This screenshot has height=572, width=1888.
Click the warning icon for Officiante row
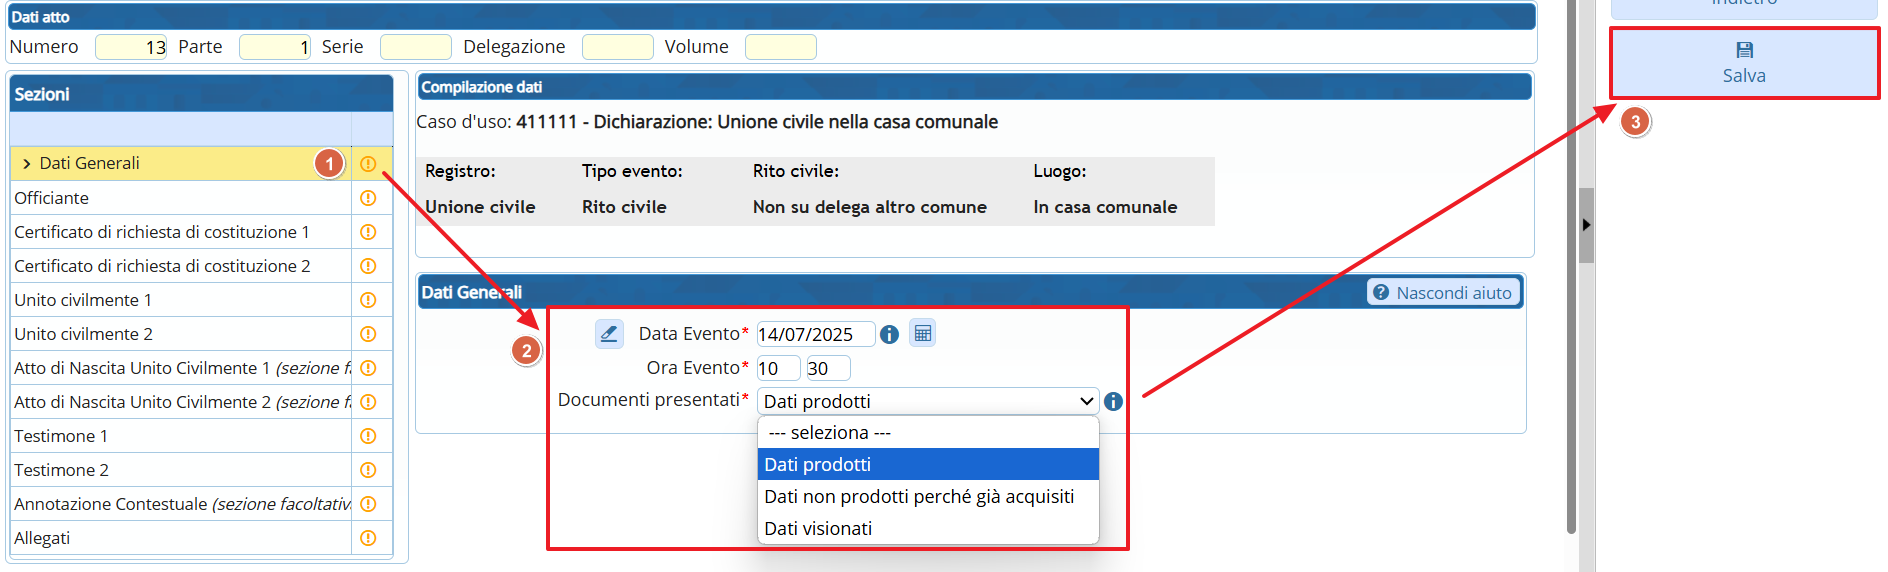tap(368, 198)
